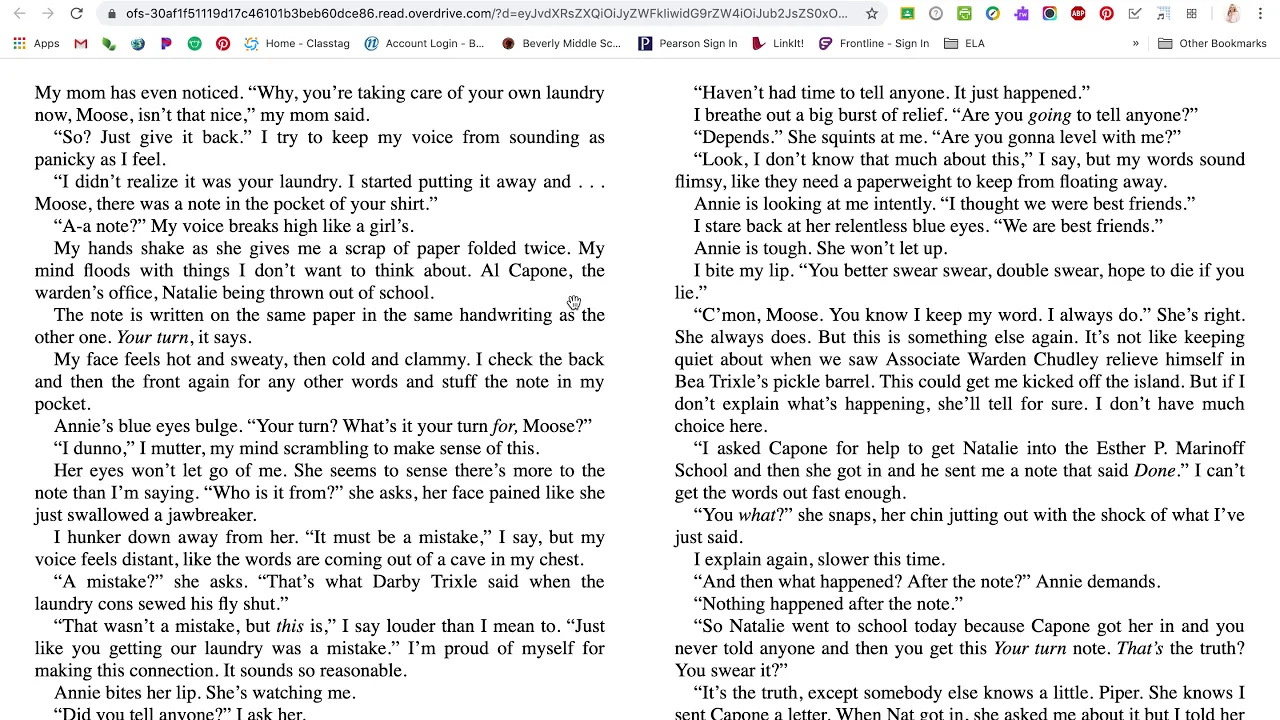Click the line "Annie is tough. She won't let up."
This screenshot has height=720, width=1280.
pos(820,249)
